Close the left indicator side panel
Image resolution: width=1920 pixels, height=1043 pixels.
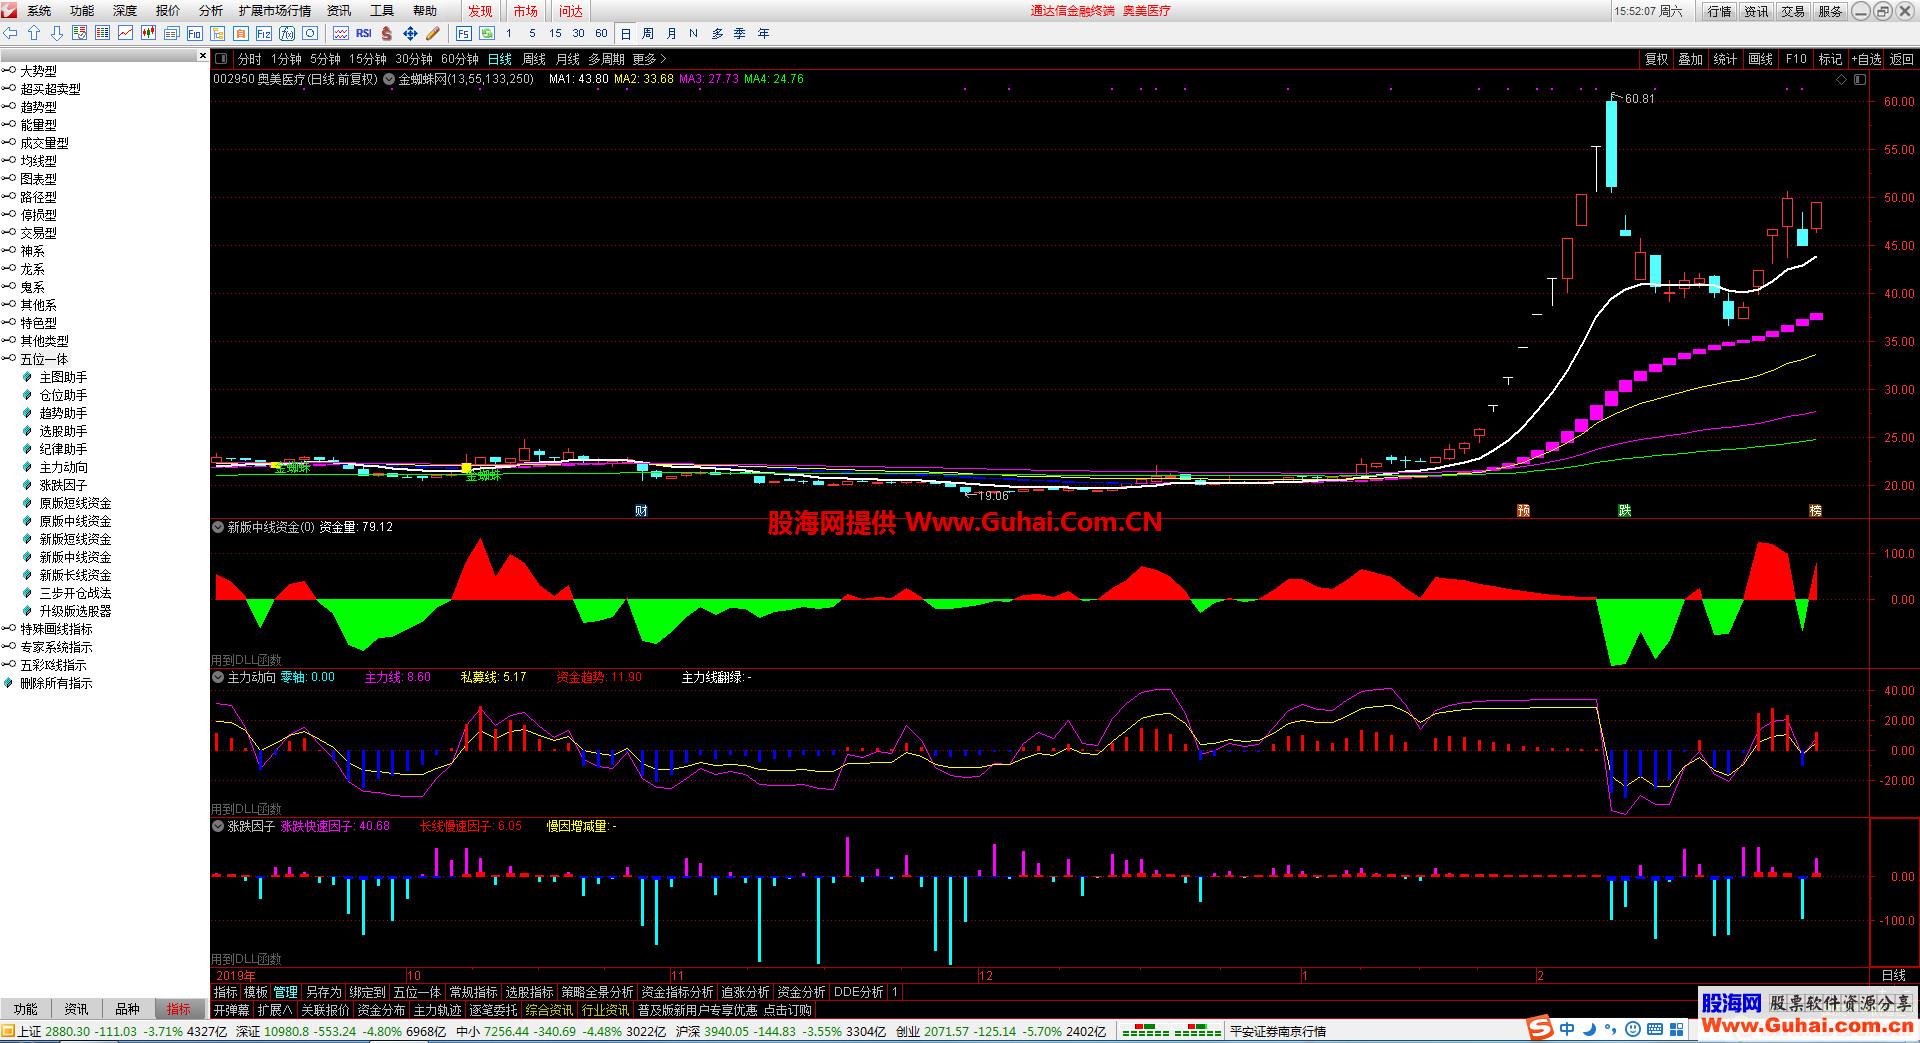(203, 55)
